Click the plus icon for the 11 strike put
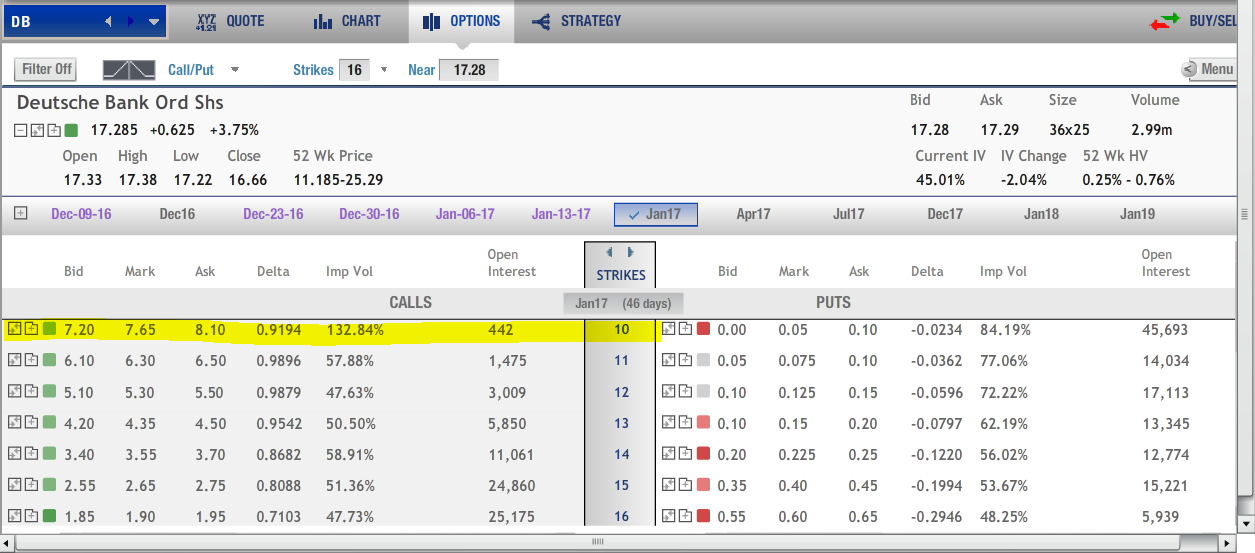 pyautogui.click(x=685, y=361)
